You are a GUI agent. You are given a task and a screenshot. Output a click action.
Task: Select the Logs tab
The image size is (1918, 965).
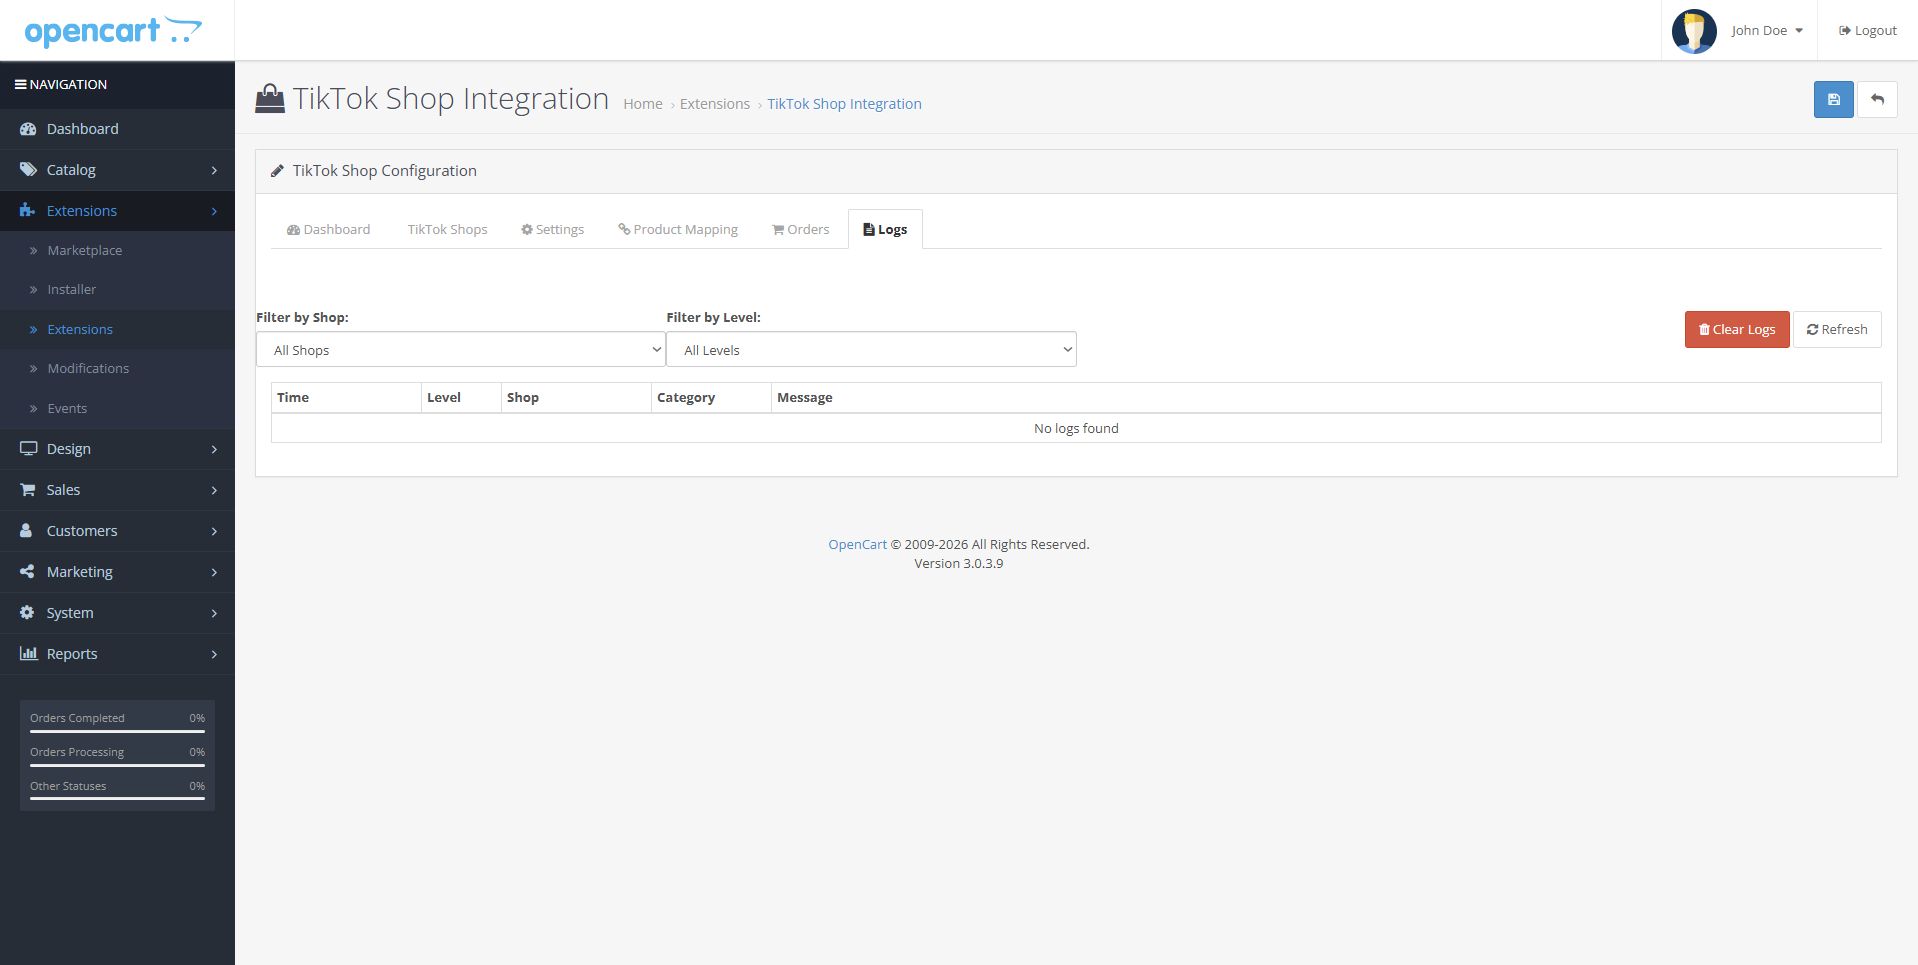click(x=885, y=230)
